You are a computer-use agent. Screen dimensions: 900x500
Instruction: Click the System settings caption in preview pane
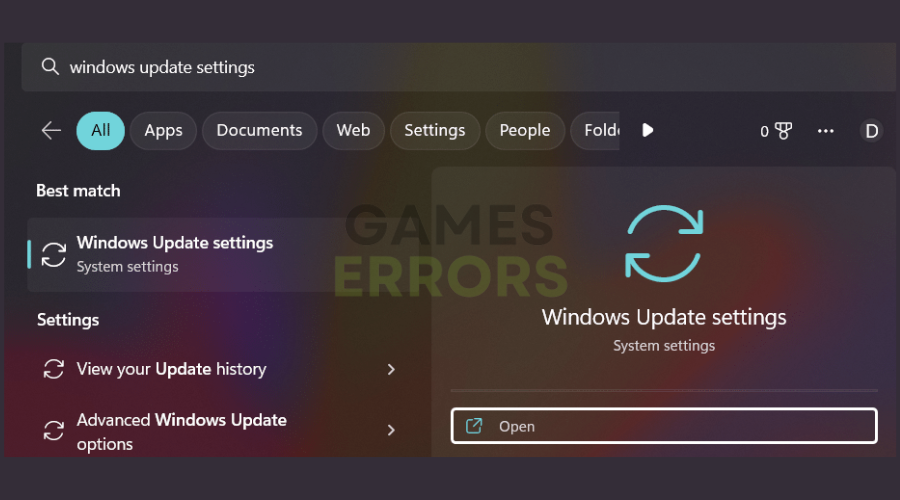(664, 346)
